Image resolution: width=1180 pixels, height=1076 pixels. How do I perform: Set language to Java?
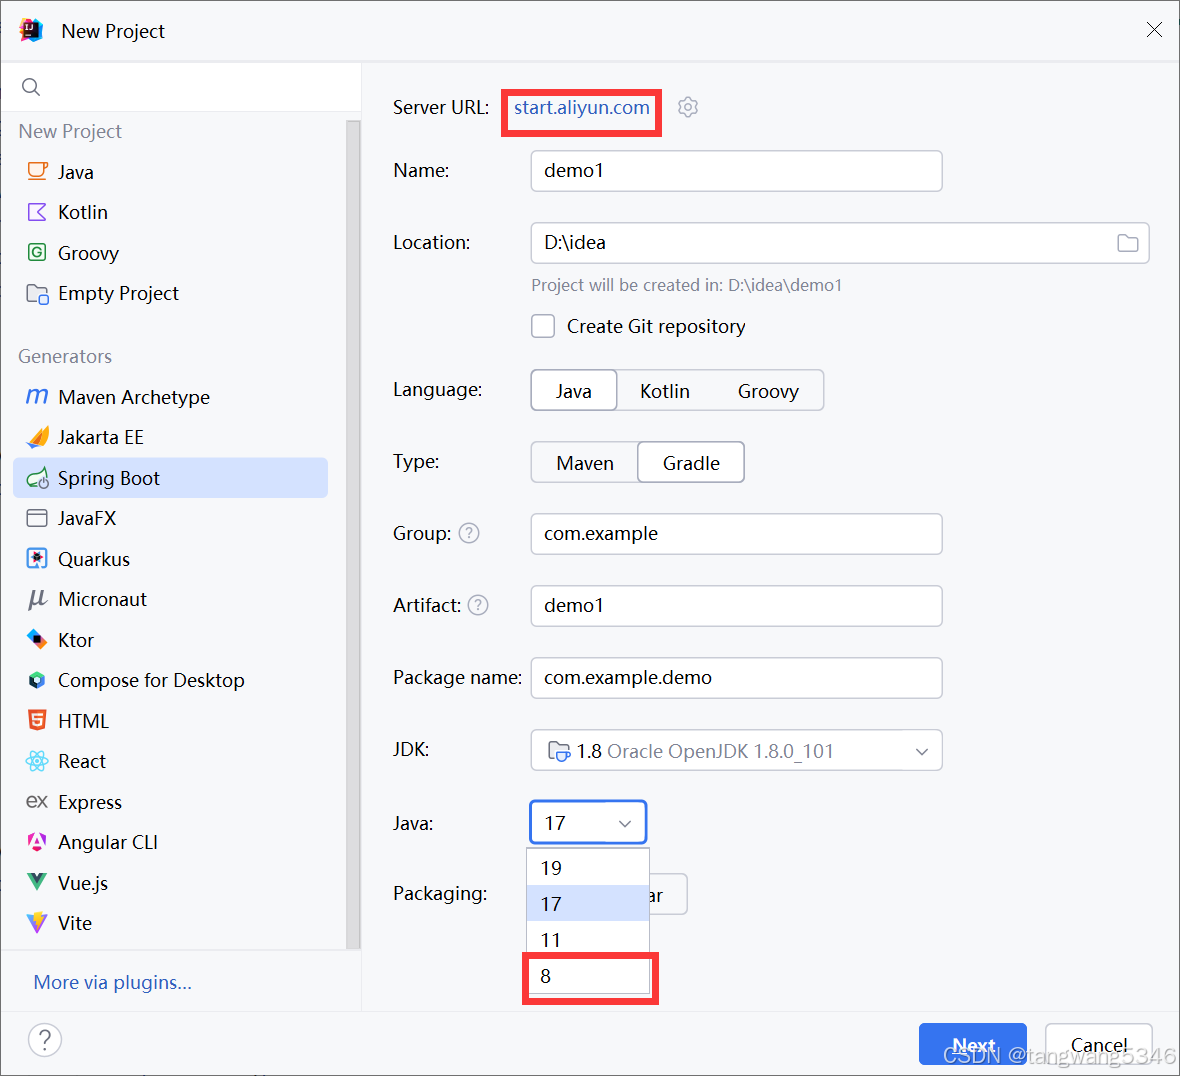573,391
